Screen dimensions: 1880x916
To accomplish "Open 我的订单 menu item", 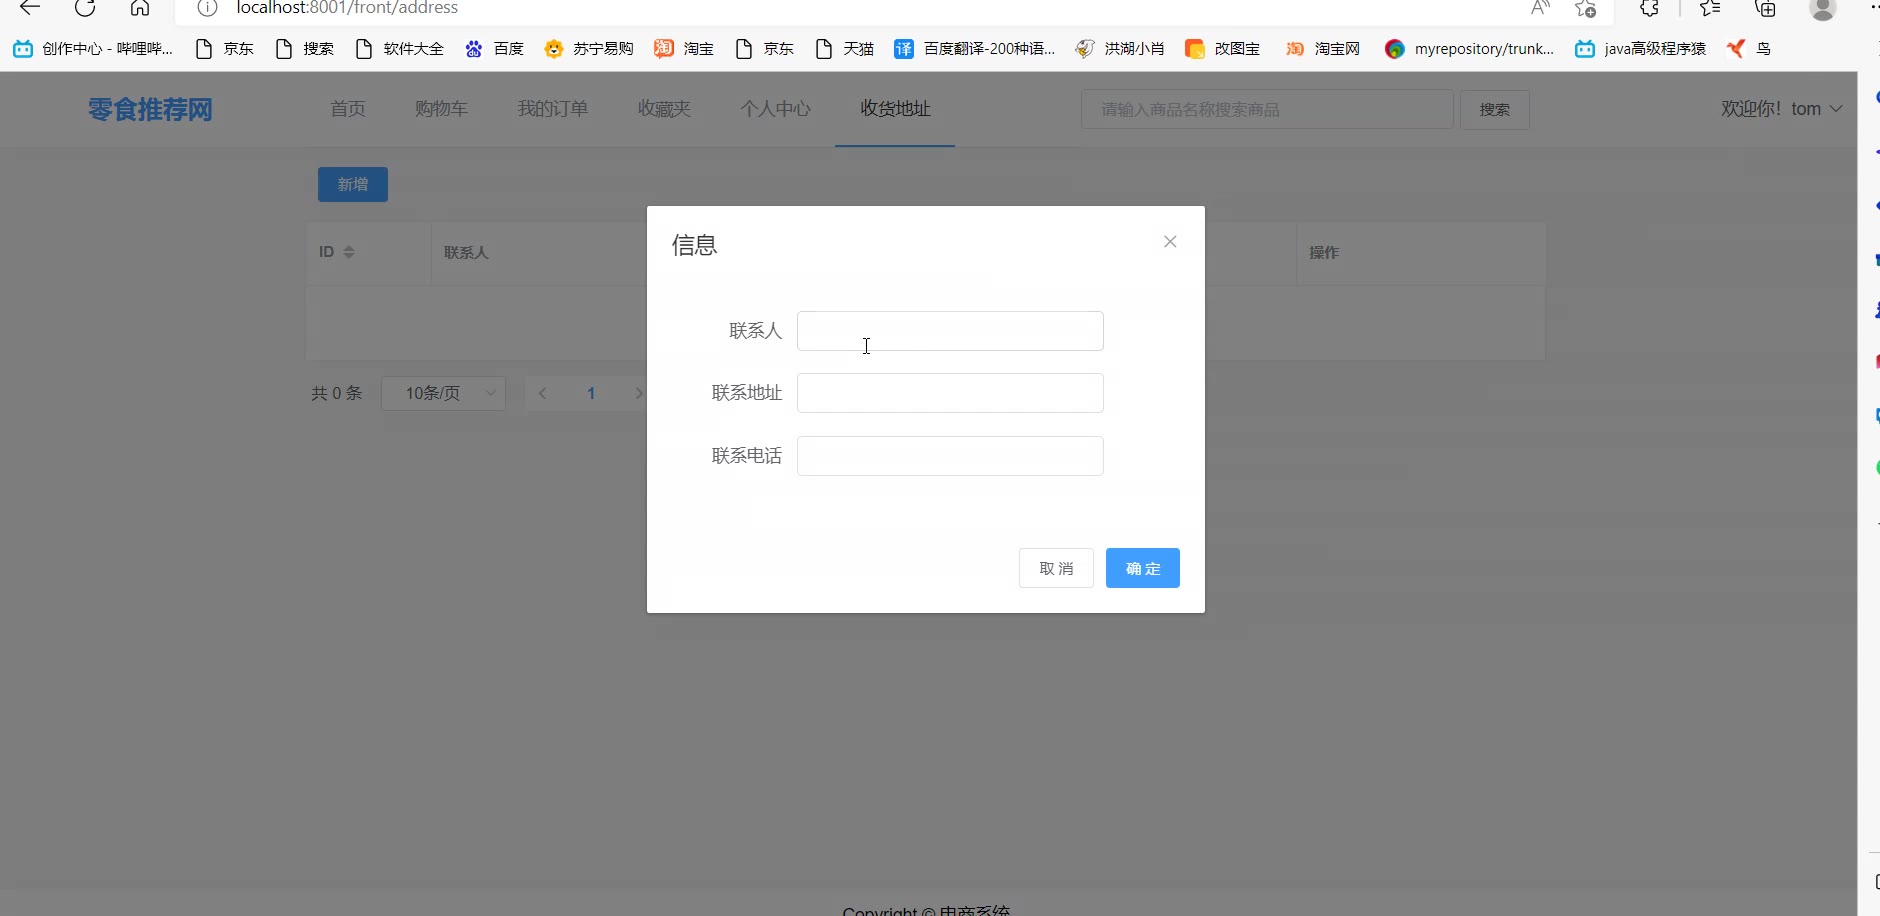I will [553, 109].
